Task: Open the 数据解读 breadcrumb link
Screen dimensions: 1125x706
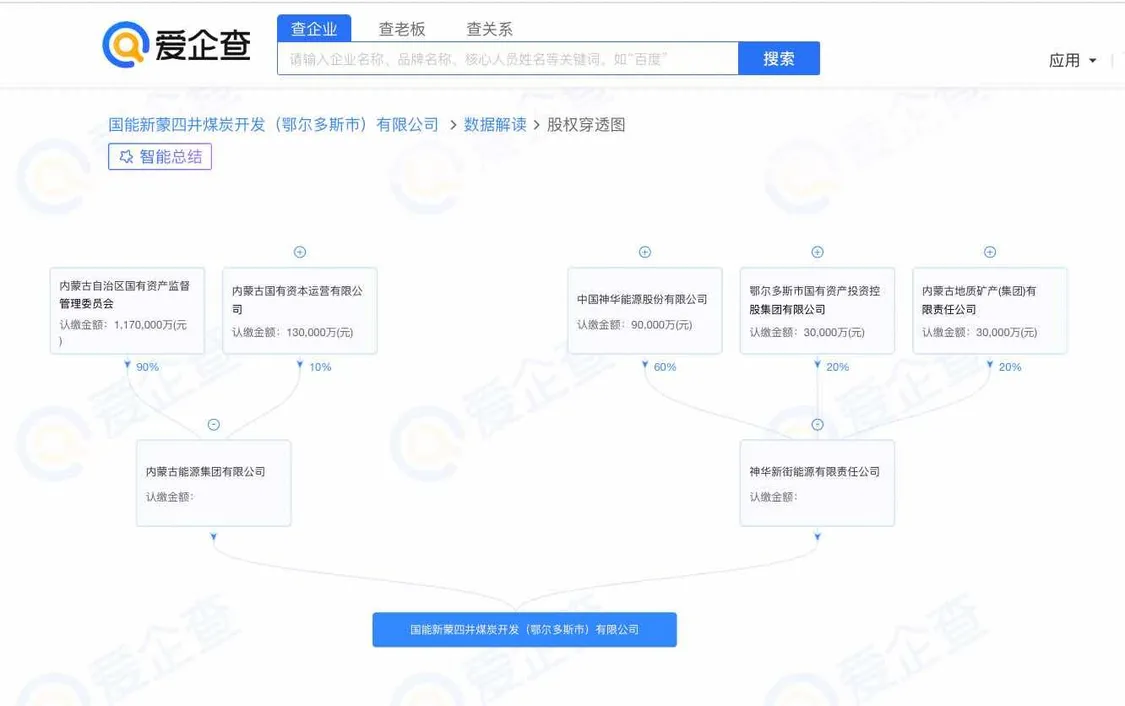Action: [x=496, y=124]
